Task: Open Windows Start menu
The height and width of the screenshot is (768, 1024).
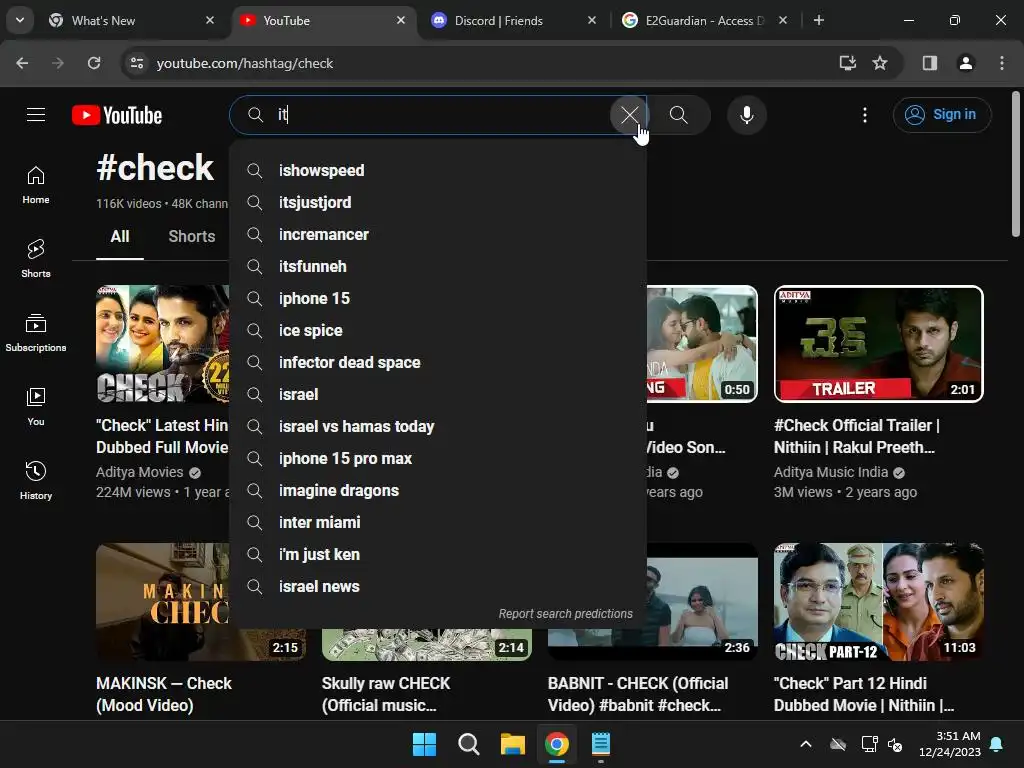Action: 424,744
